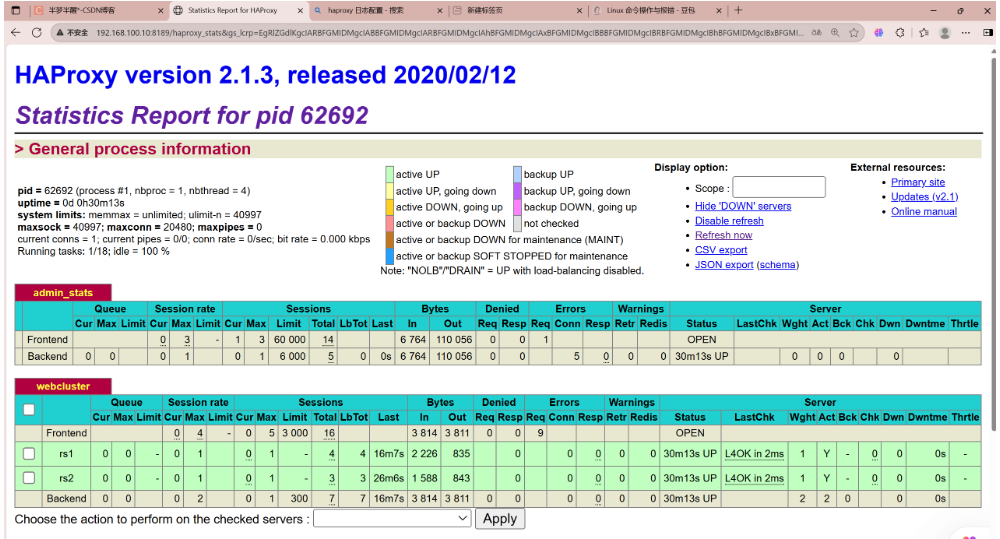
Task: Click admin_stats Frontend session limit '60 000'
Action: point(290,340)
